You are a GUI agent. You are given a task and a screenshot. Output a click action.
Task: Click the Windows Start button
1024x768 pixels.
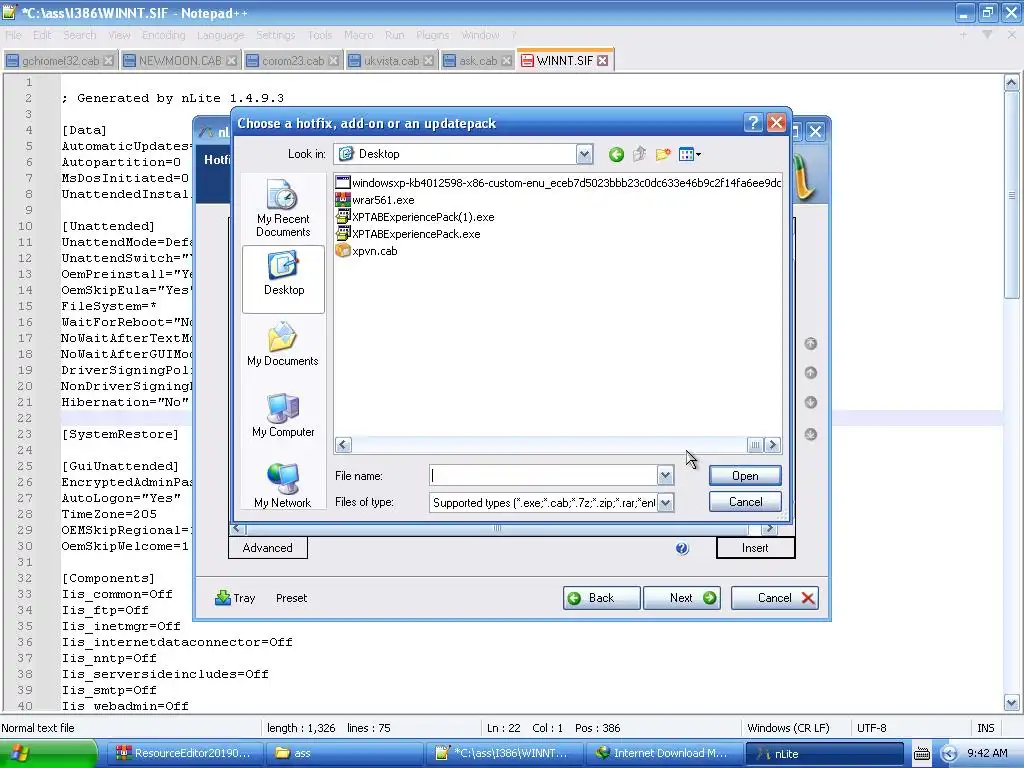(48, 754)
